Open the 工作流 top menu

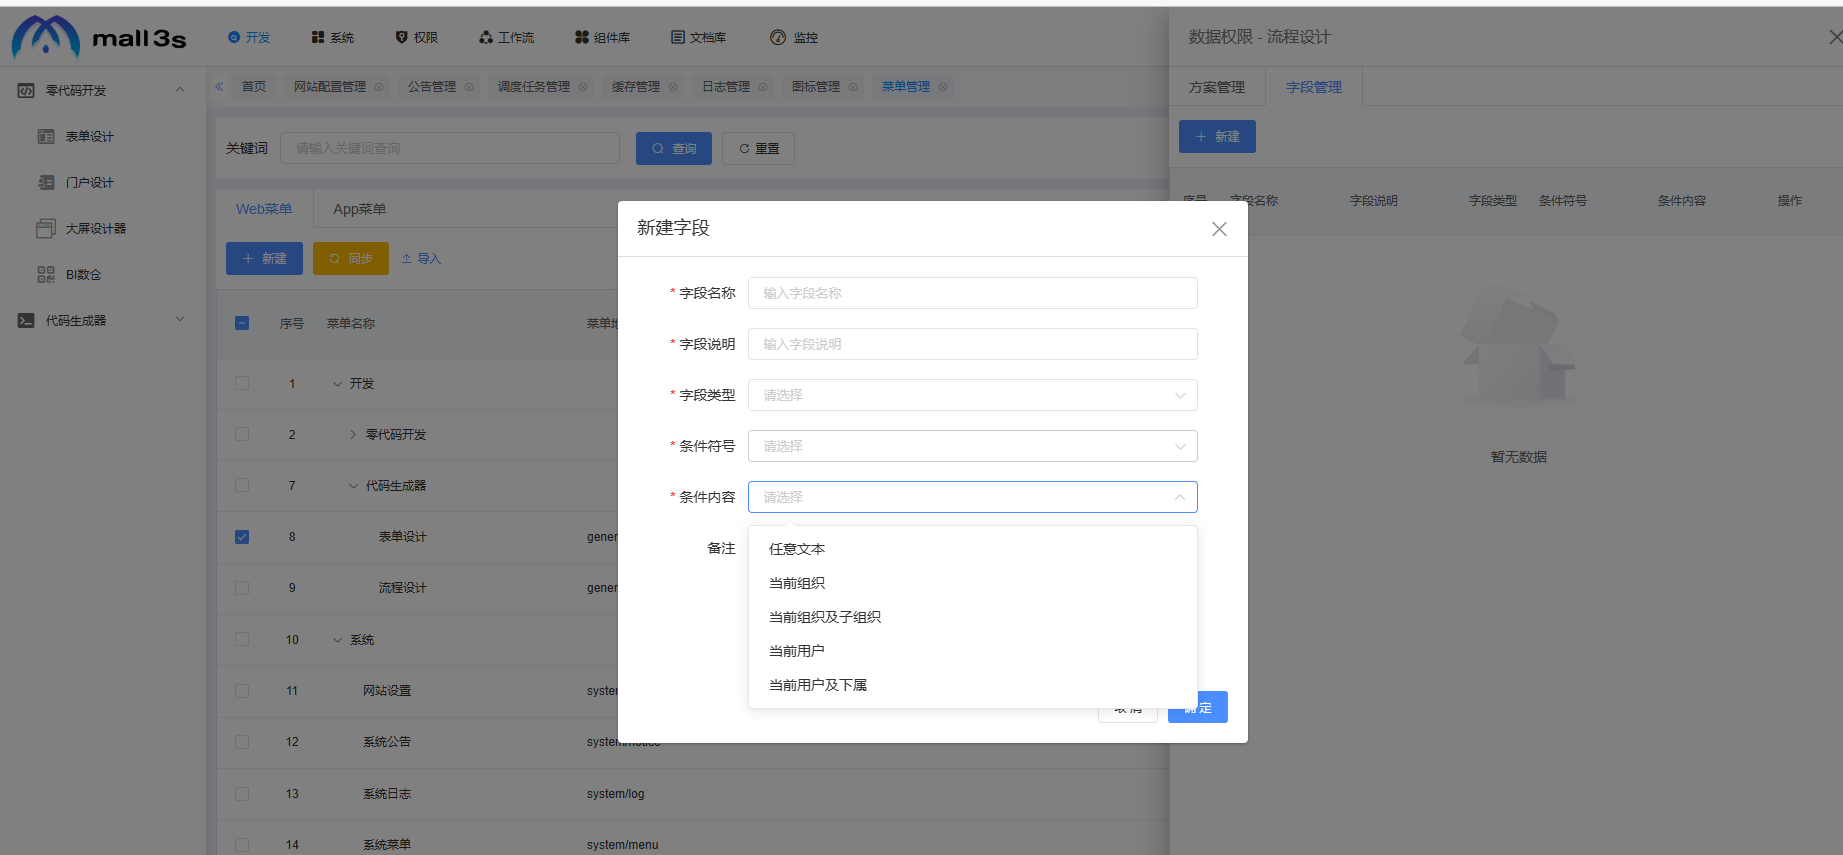click(x=507, y=37)
